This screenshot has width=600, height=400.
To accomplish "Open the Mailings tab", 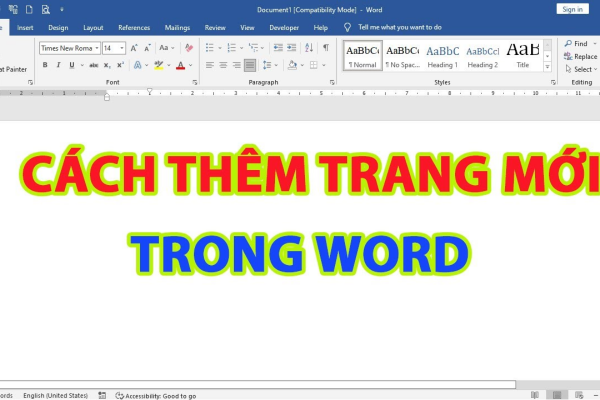I will 177,28.
